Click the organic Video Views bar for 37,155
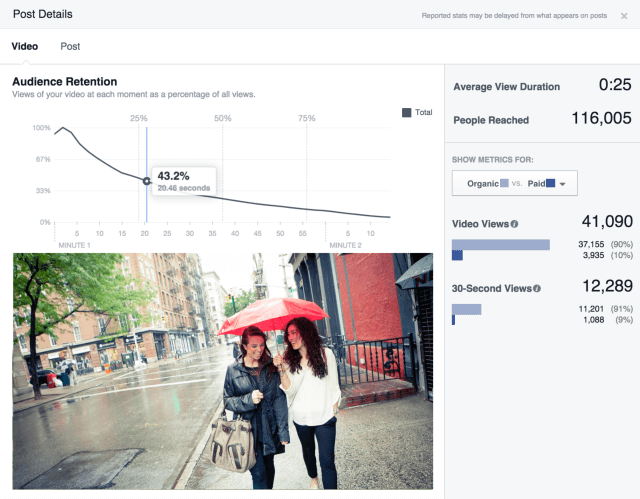The height and width of the screenshot is (499, 640). click(500, 244)
